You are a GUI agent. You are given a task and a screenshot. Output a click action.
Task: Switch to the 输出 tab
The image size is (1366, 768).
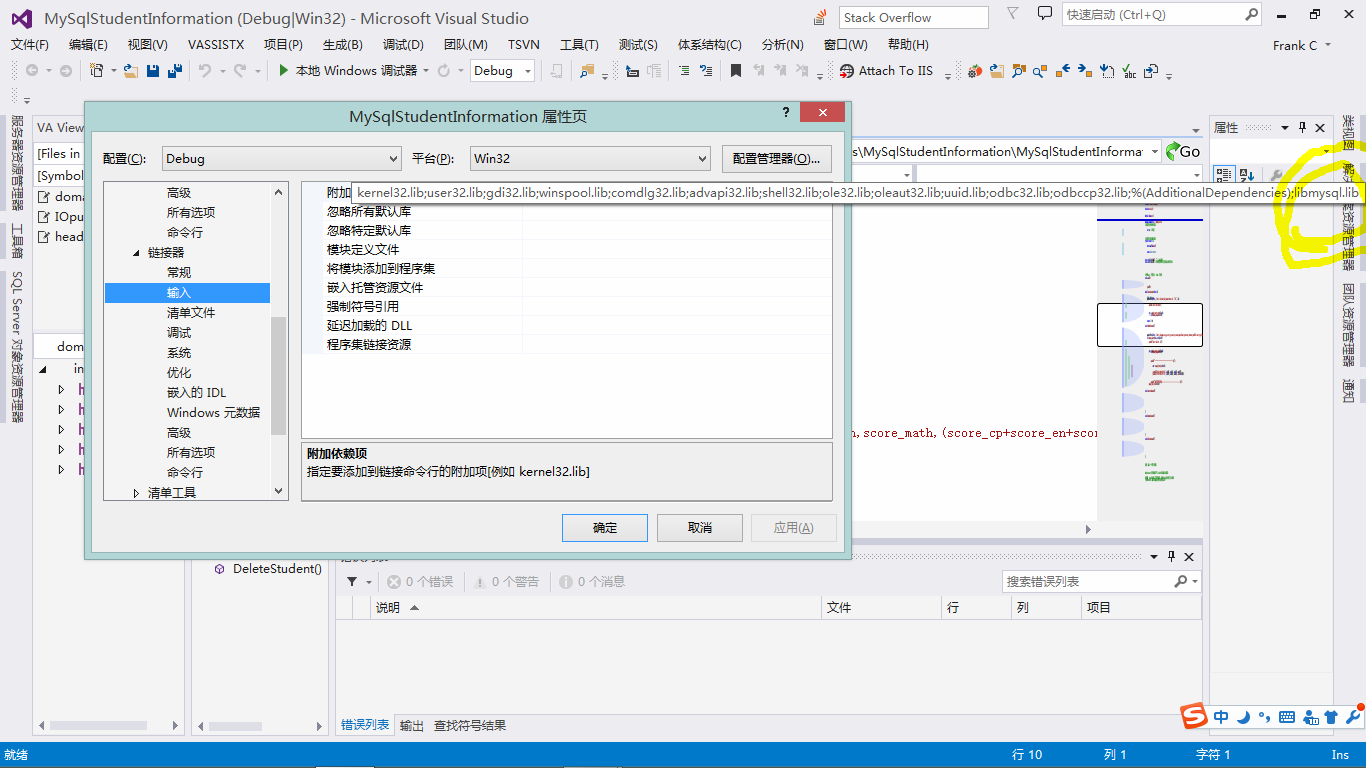(x=412, y=726)
